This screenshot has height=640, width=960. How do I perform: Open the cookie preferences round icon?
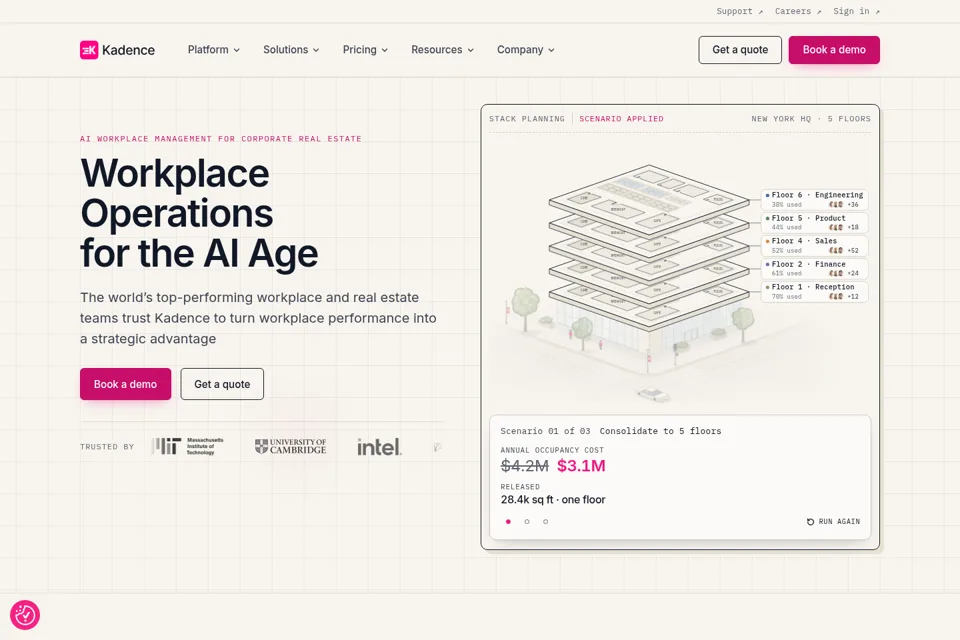coord(25,615)
